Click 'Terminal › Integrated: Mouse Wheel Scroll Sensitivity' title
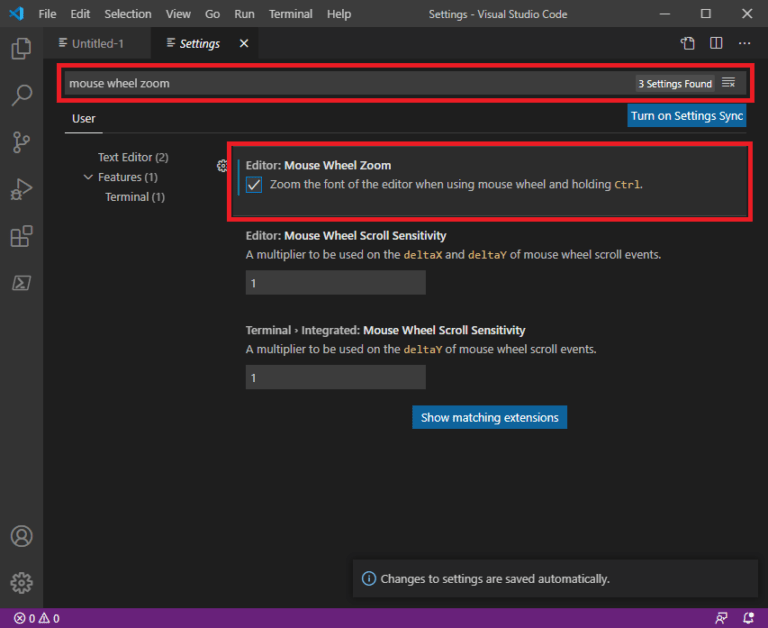 pos(385,330)
